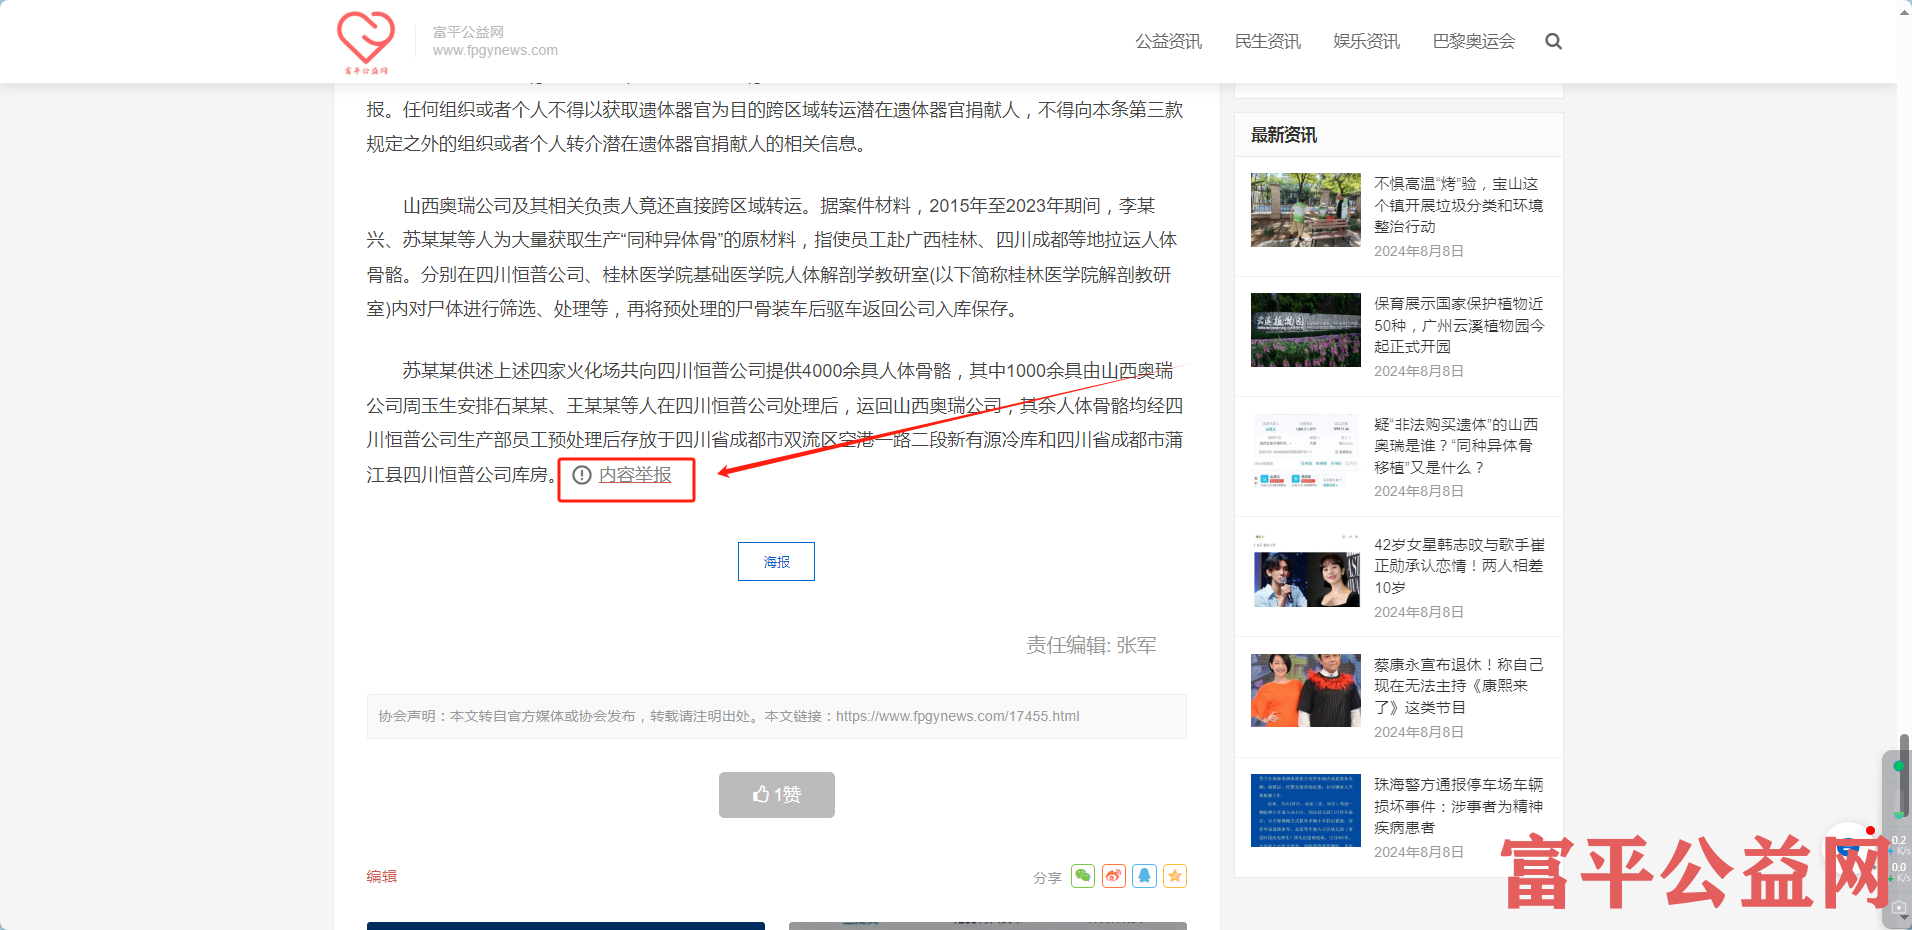Click the 内容举报 exclamation icon
This screenshot has height=930, width=1912.
pos(582,475)
